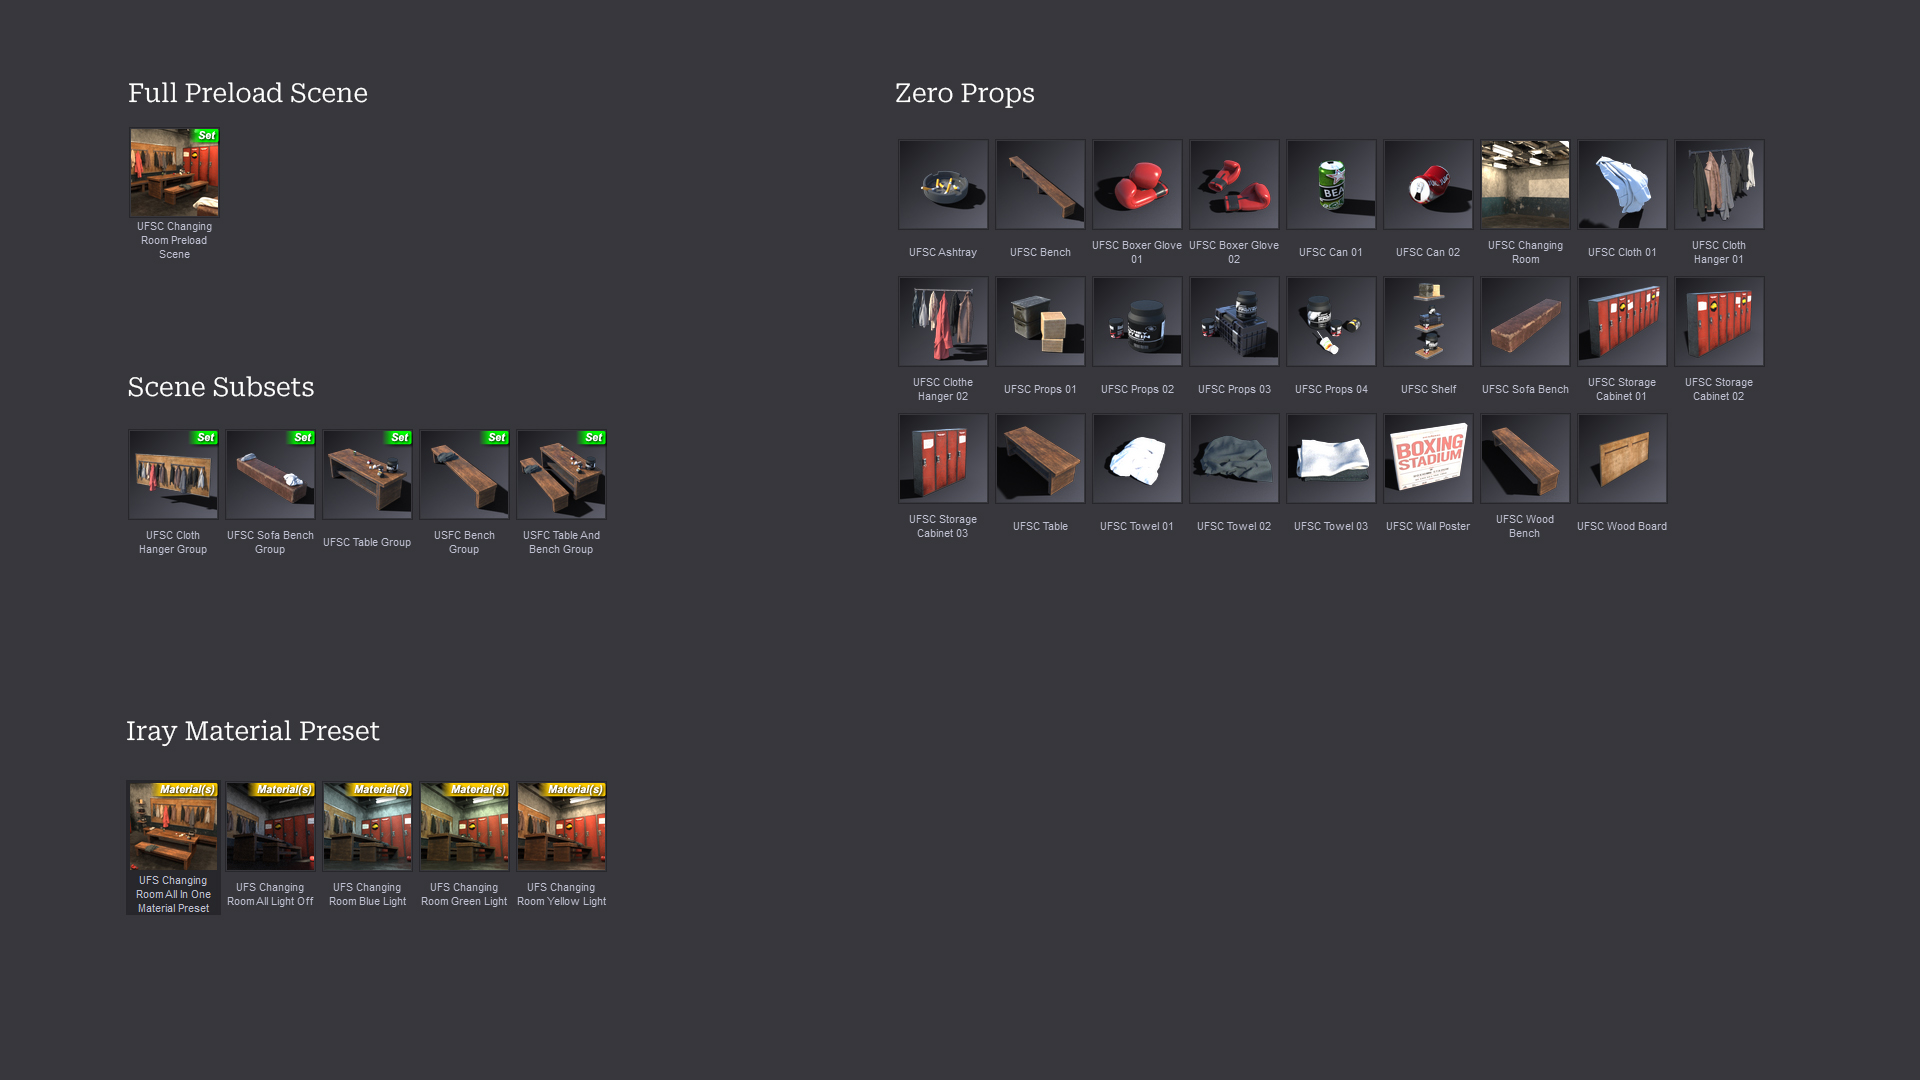Screen dimensions: 1920x1080
Task: Open UFSC Changing Room Preload Scene thumbnail
Action: coord(174,172)
